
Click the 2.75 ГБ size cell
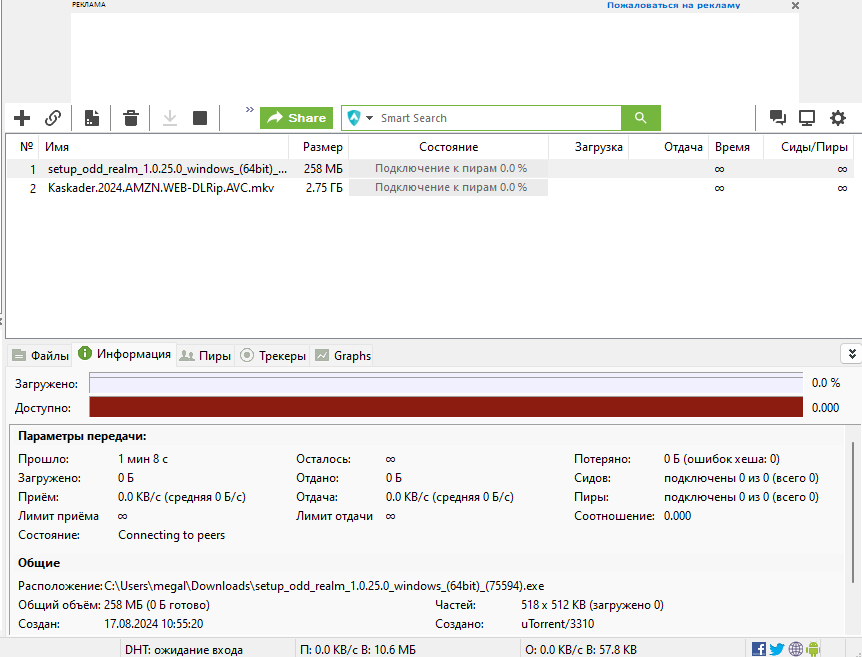point(324,188)
